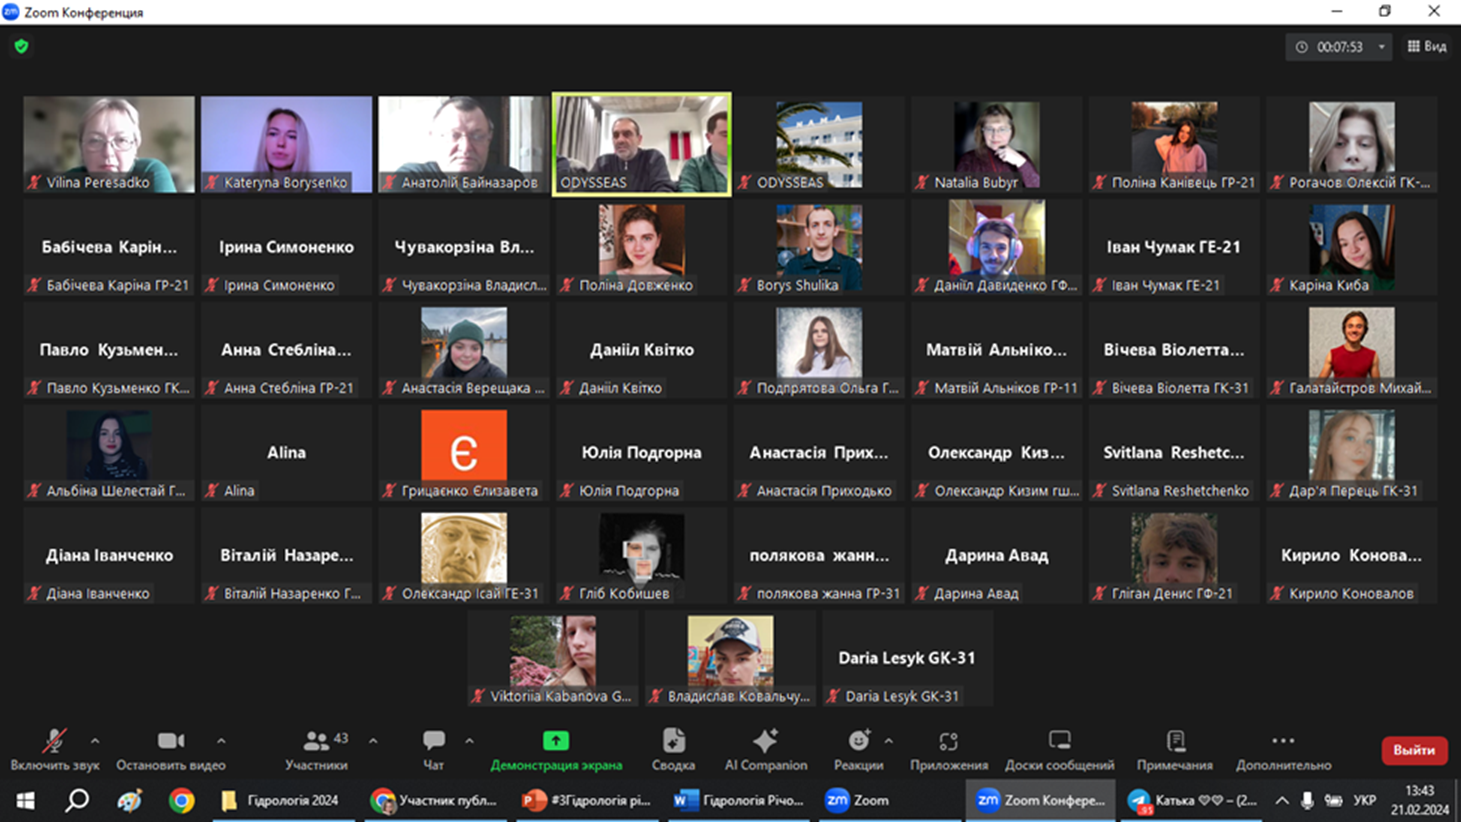The image size is (1461, 822).
Task: Open Приложения apps panel
Action: click(x=948, y=749)
